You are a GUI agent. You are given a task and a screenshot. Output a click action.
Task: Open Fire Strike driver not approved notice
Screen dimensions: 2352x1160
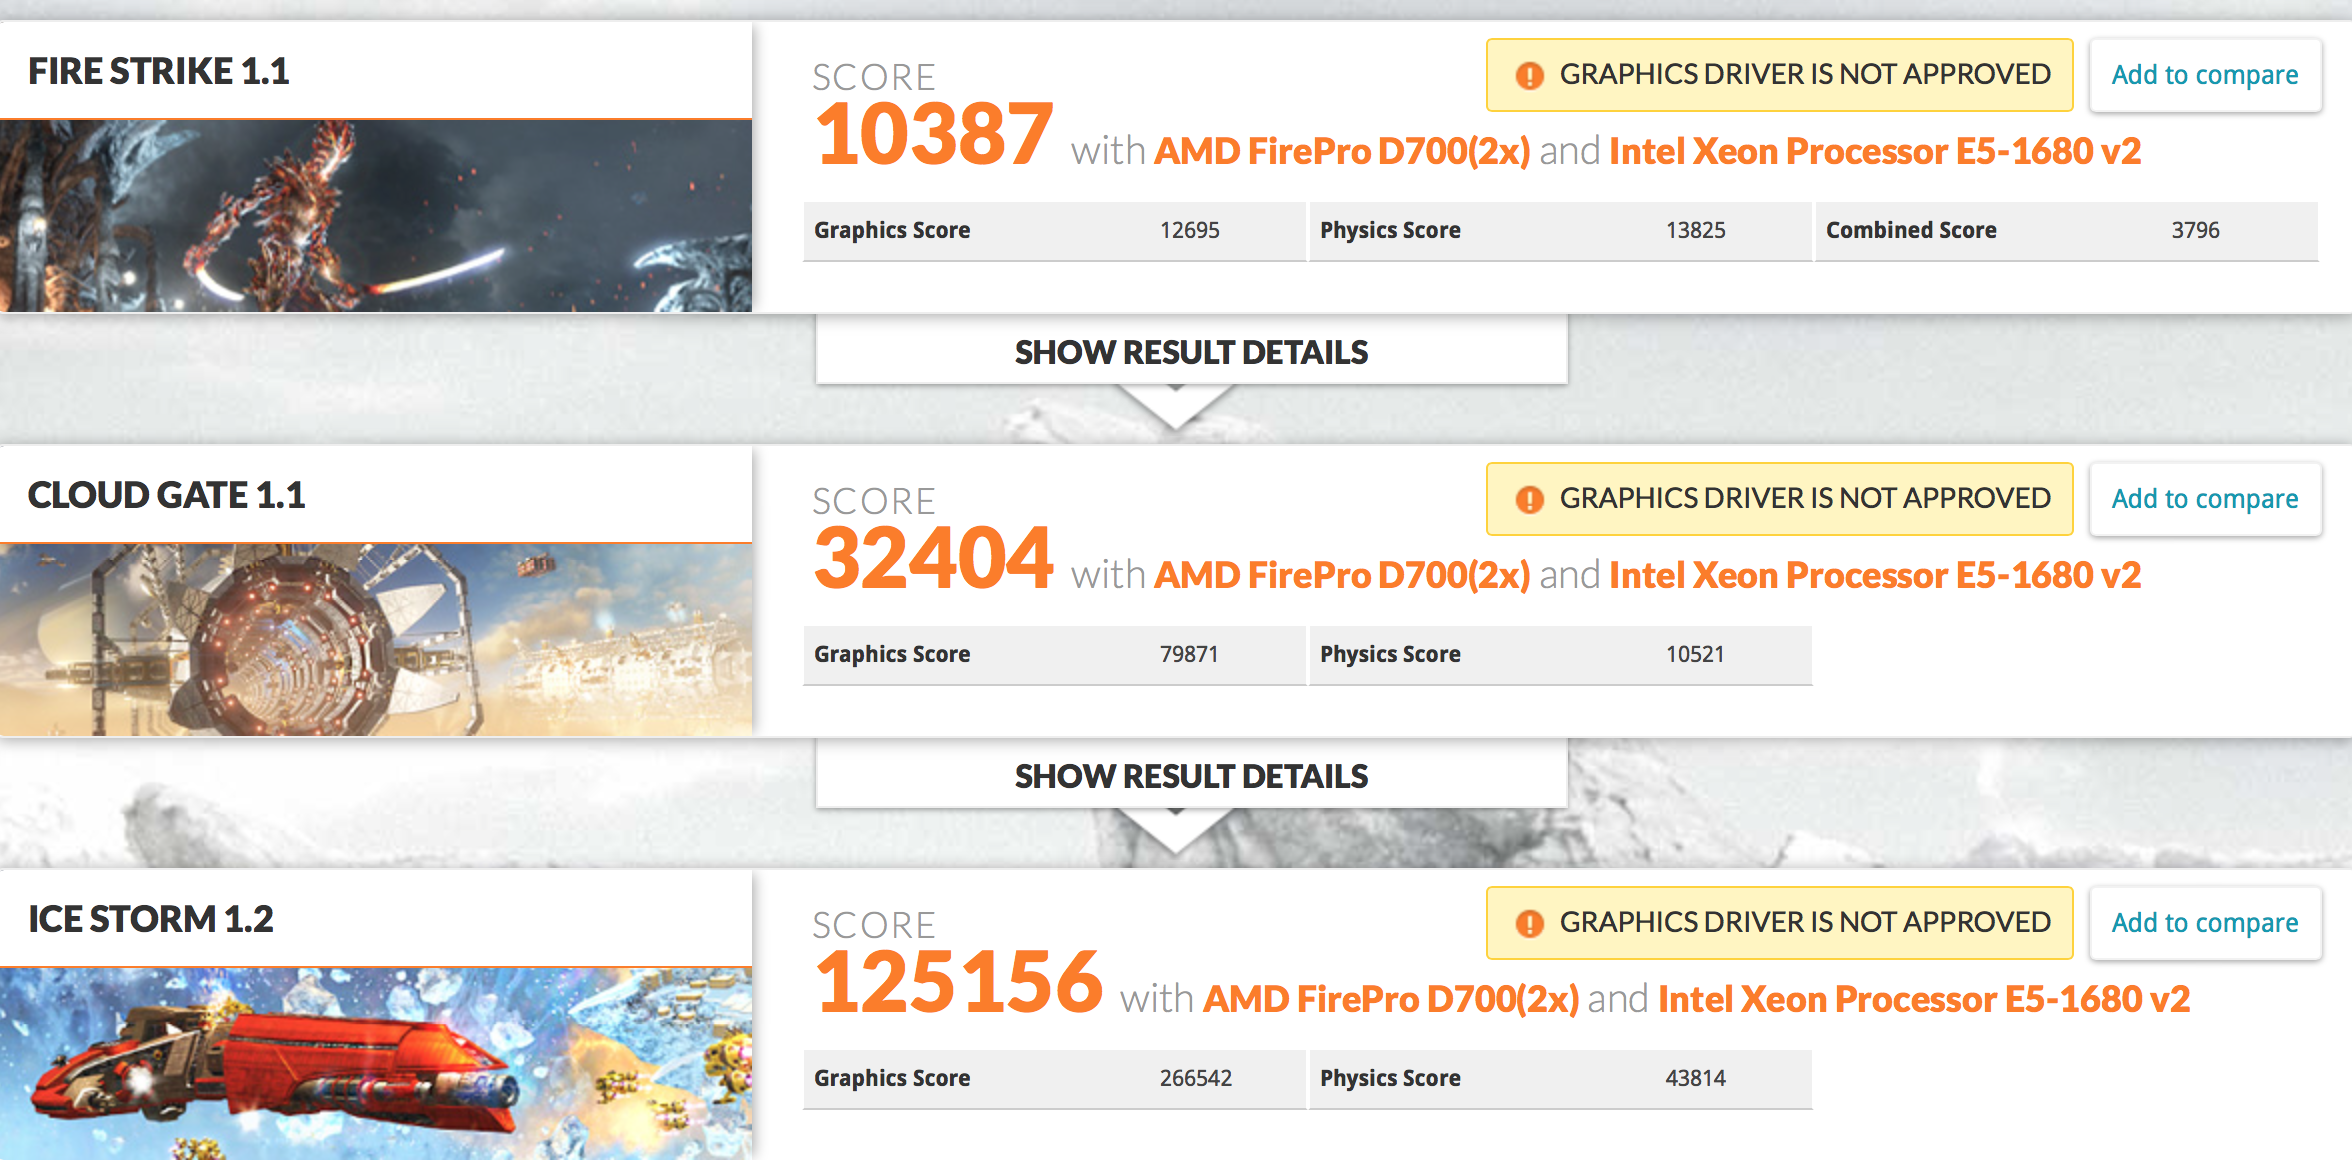point(1780,75)
